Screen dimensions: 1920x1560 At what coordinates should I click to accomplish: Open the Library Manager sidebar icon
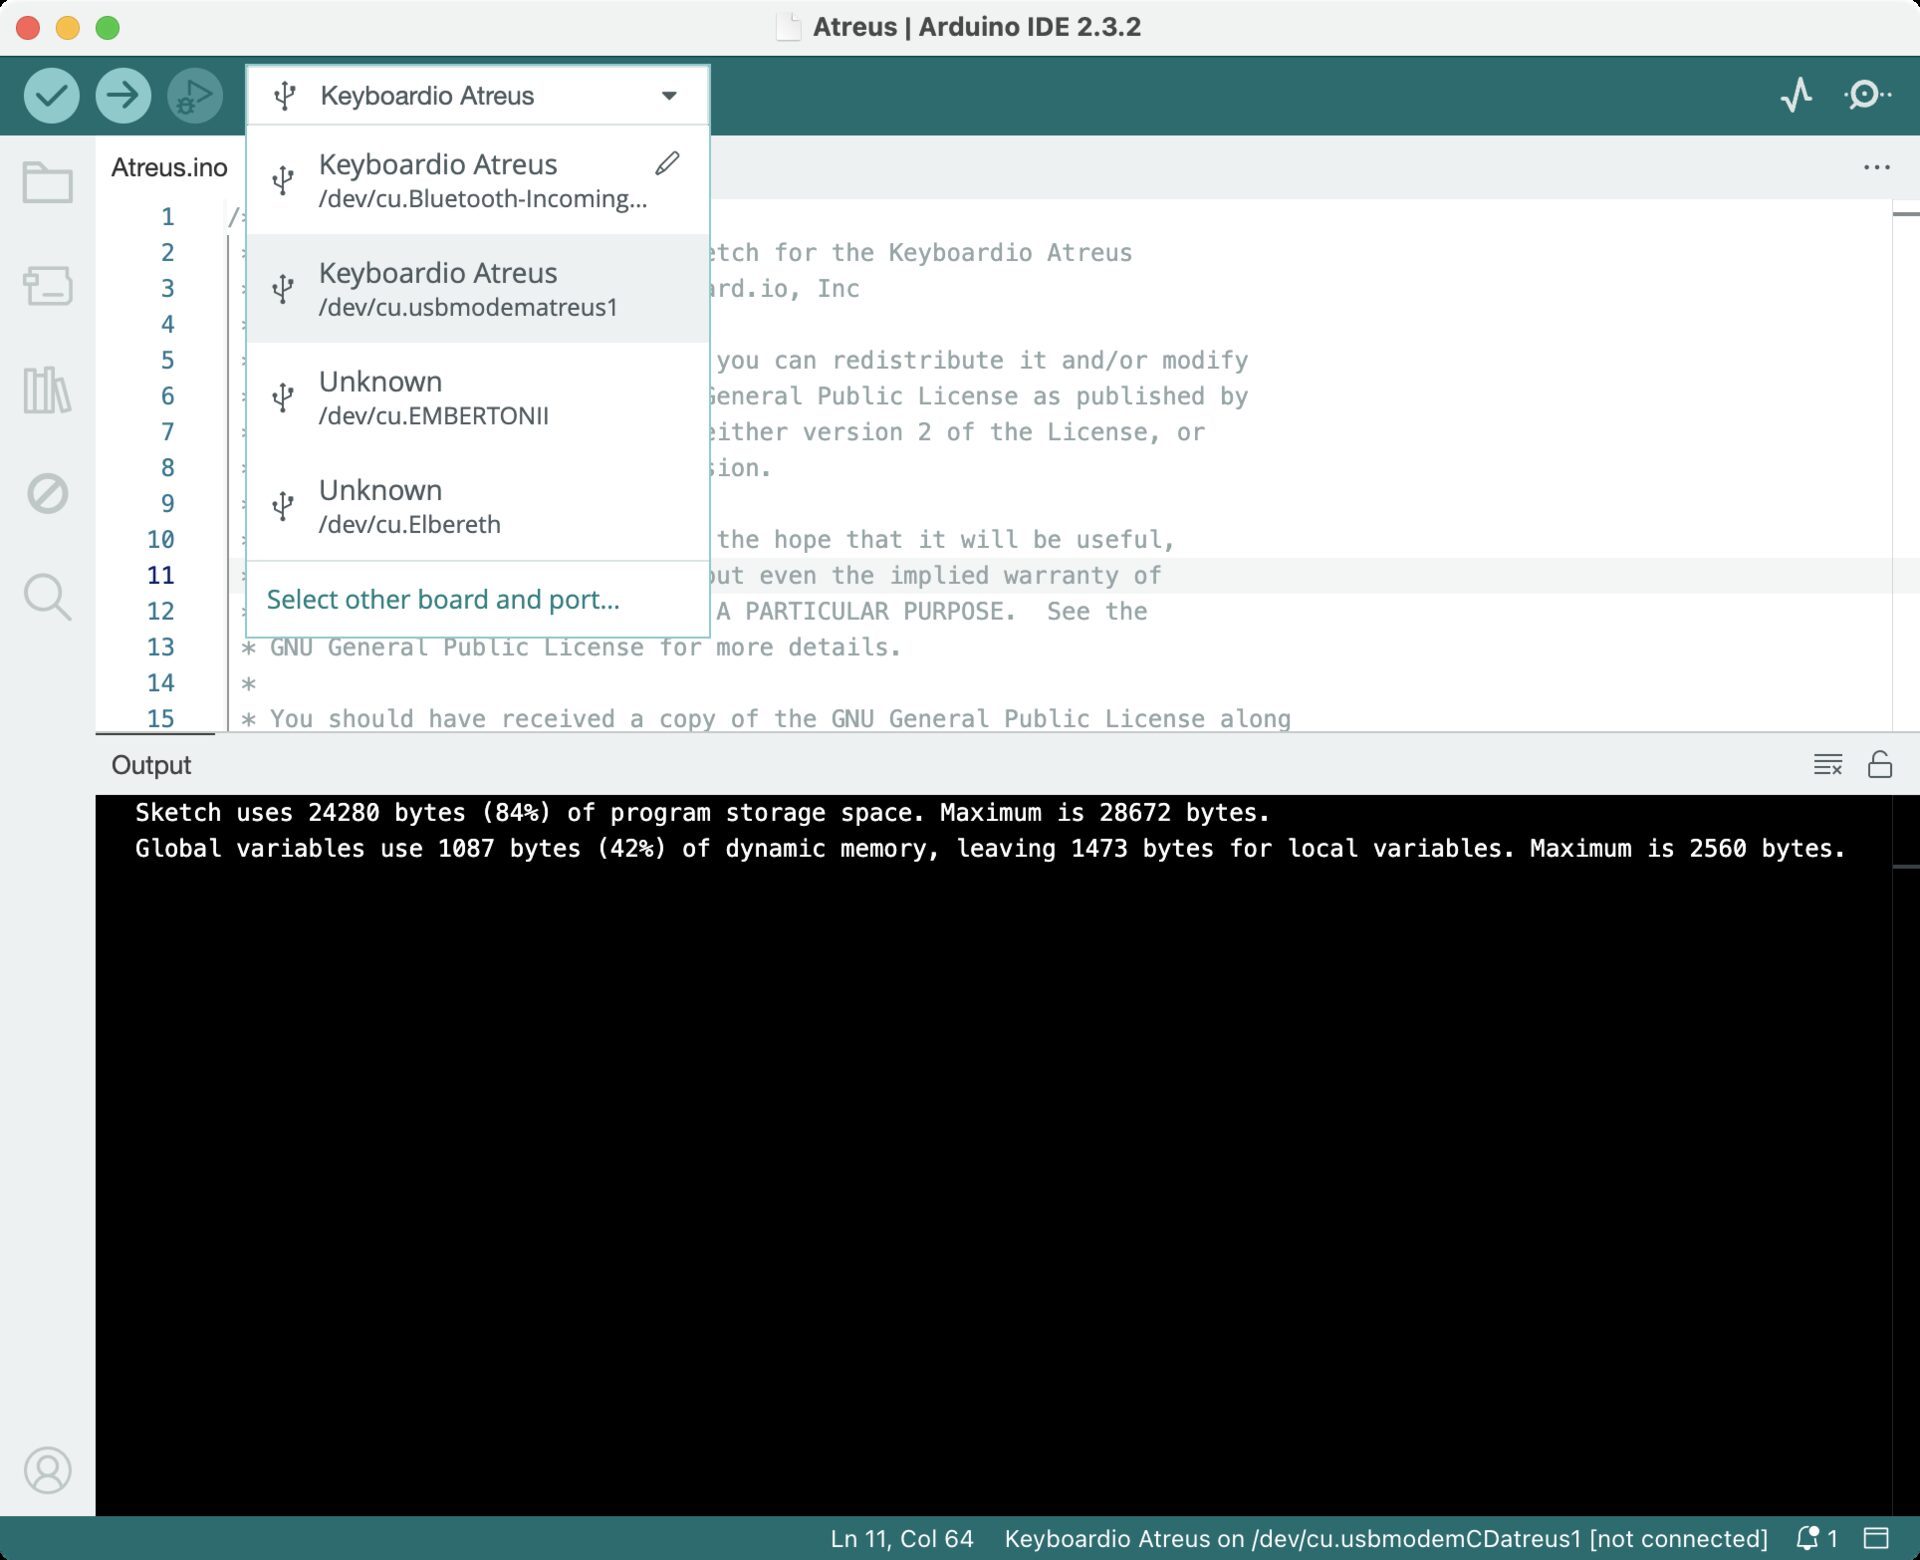(x=47, y=390)
